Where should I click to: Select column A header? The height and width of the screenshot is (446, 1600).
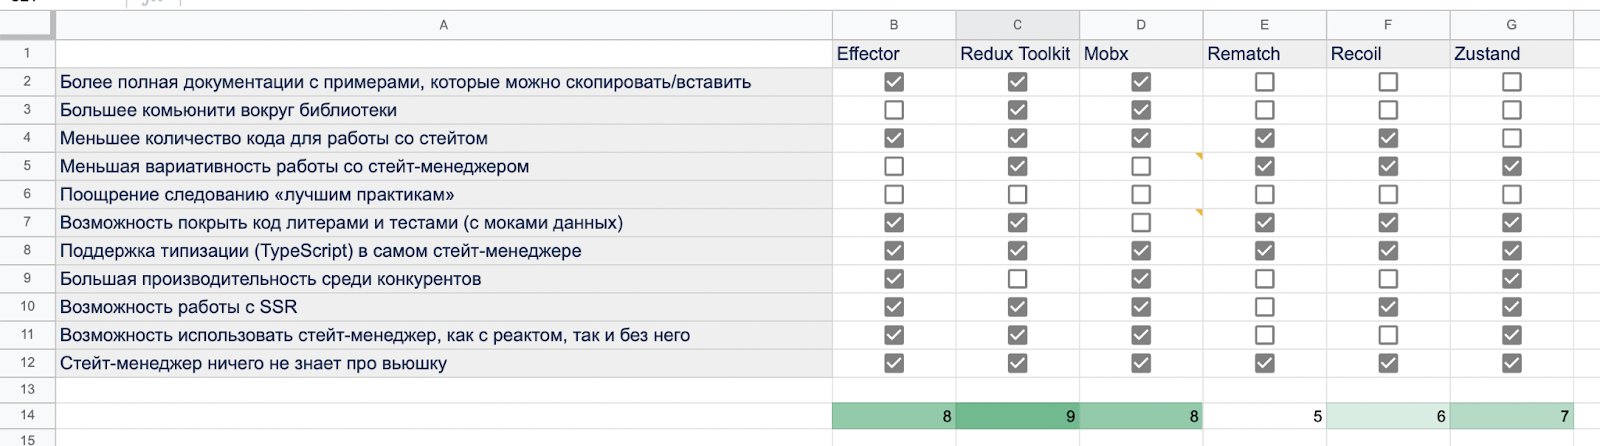click(x=443, y=25)
